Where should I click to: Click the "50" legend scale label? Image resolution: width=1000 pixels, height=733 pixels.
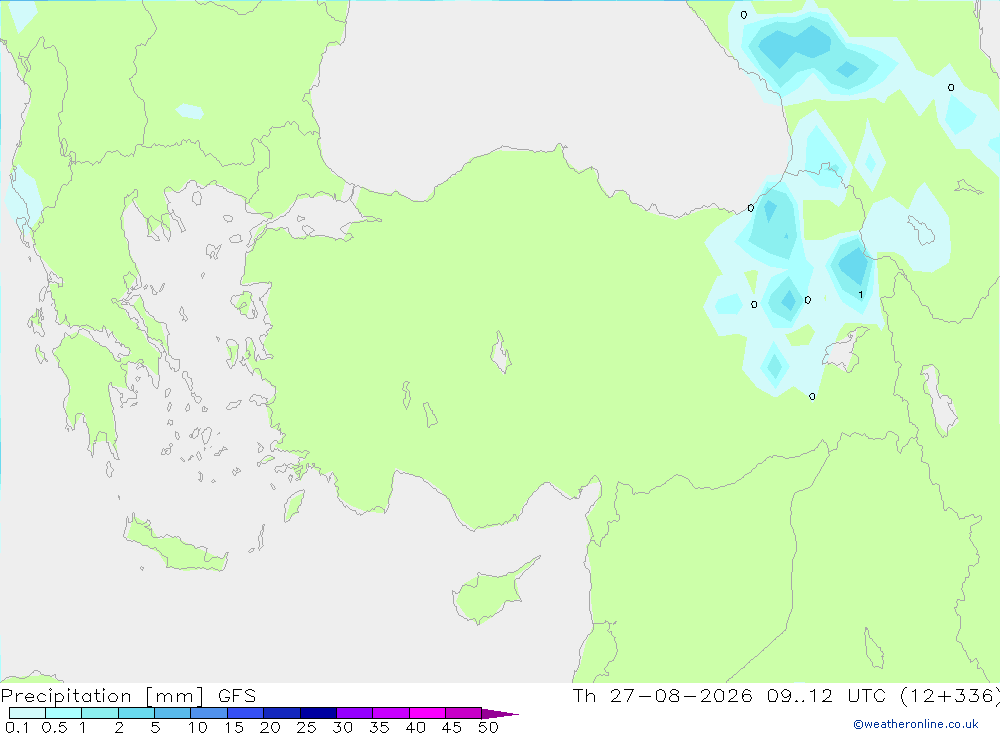(488, 727)
